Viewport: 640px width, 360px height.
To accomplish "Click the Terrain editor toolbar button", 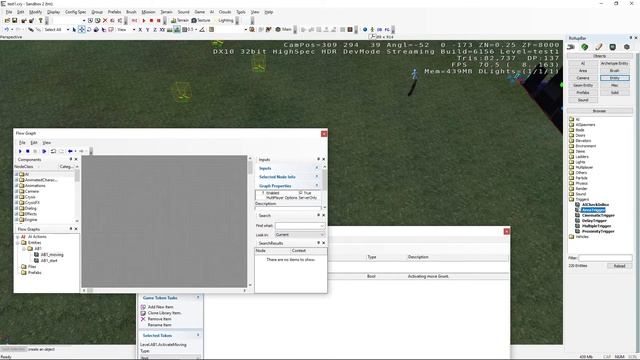I will tap(180, 20).
